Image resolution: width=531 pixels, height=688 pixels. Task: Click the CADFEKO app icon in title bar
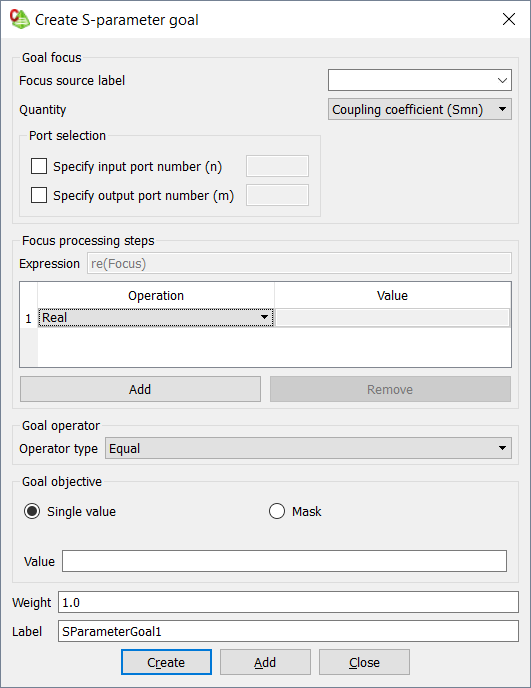19,19
